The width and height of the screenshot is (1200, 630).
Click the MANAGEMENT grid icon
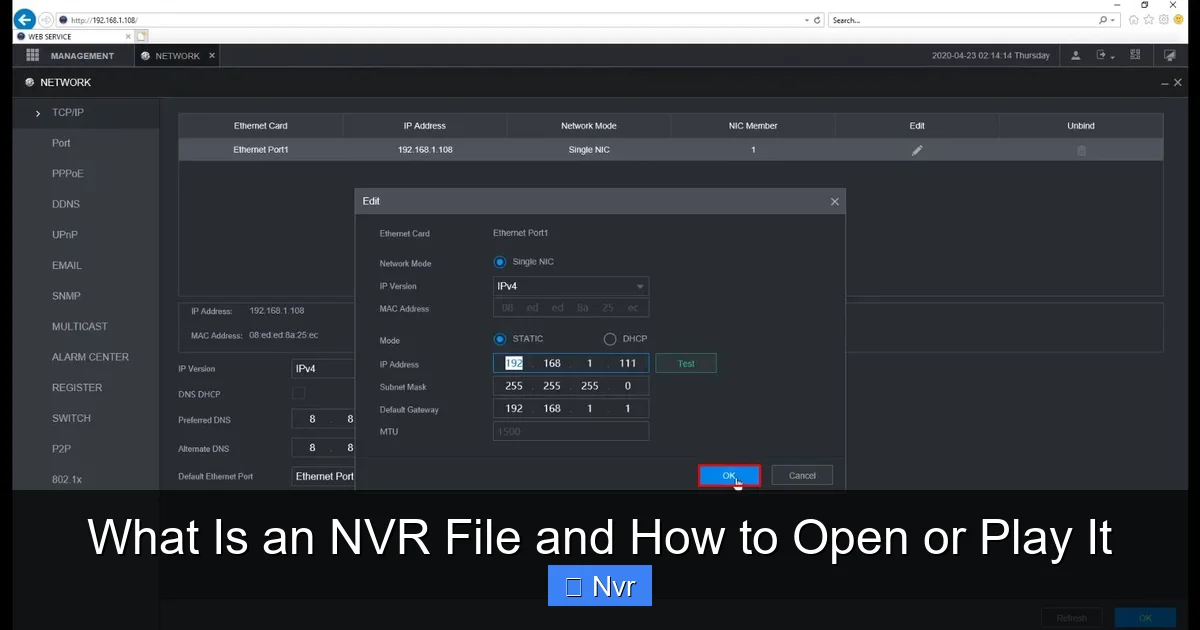[33, 55]
